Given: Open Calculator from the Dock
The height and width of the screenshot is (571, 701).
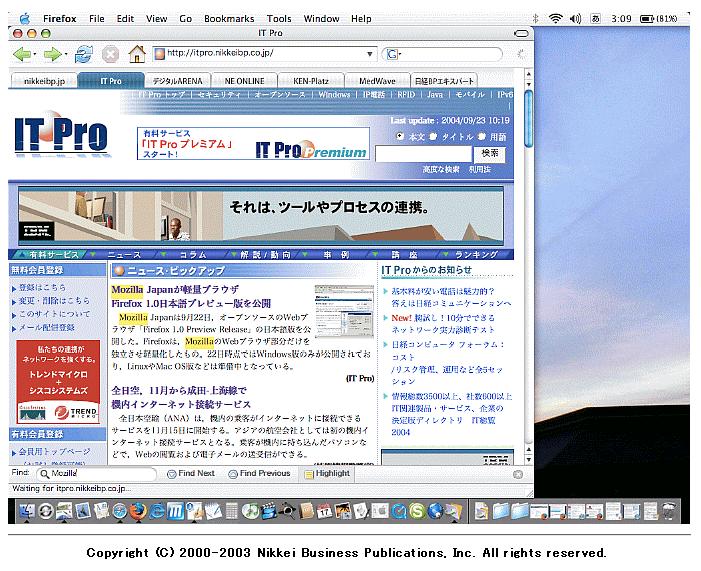Looking at the screenshot, I should coord(231,511).
